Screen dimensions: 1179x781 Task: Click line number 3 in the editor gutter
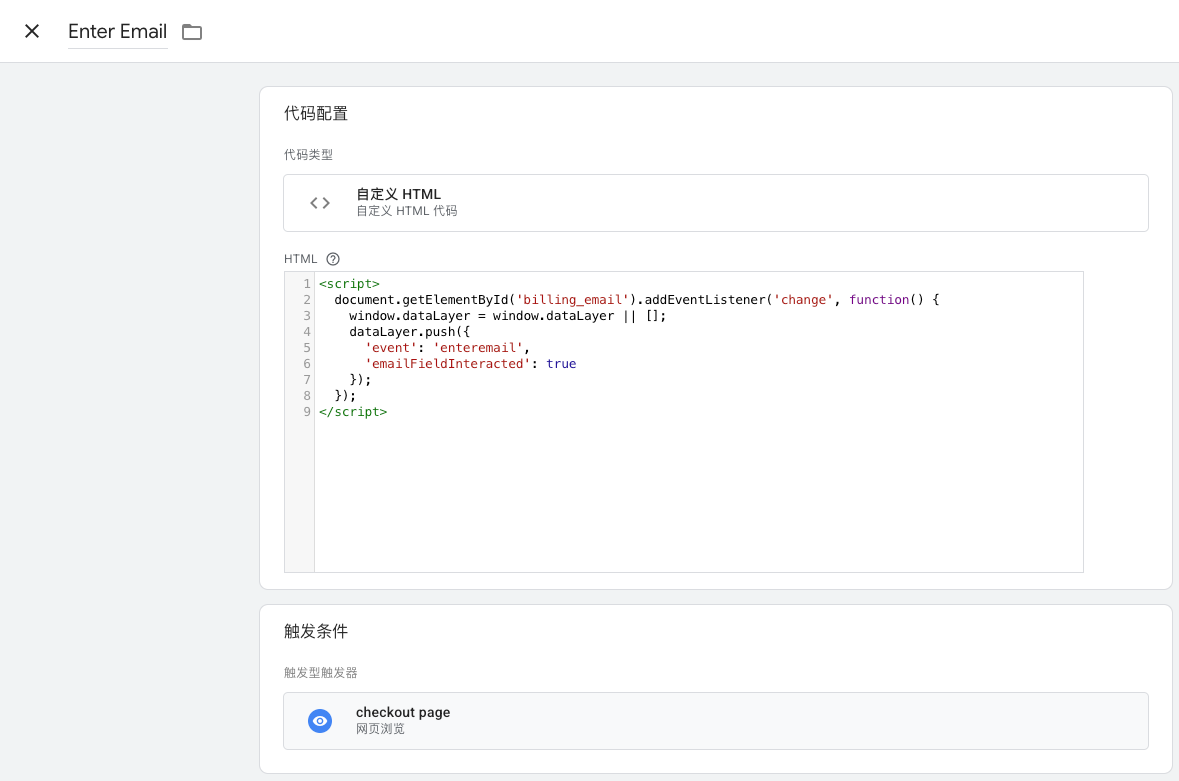[306, 316]
